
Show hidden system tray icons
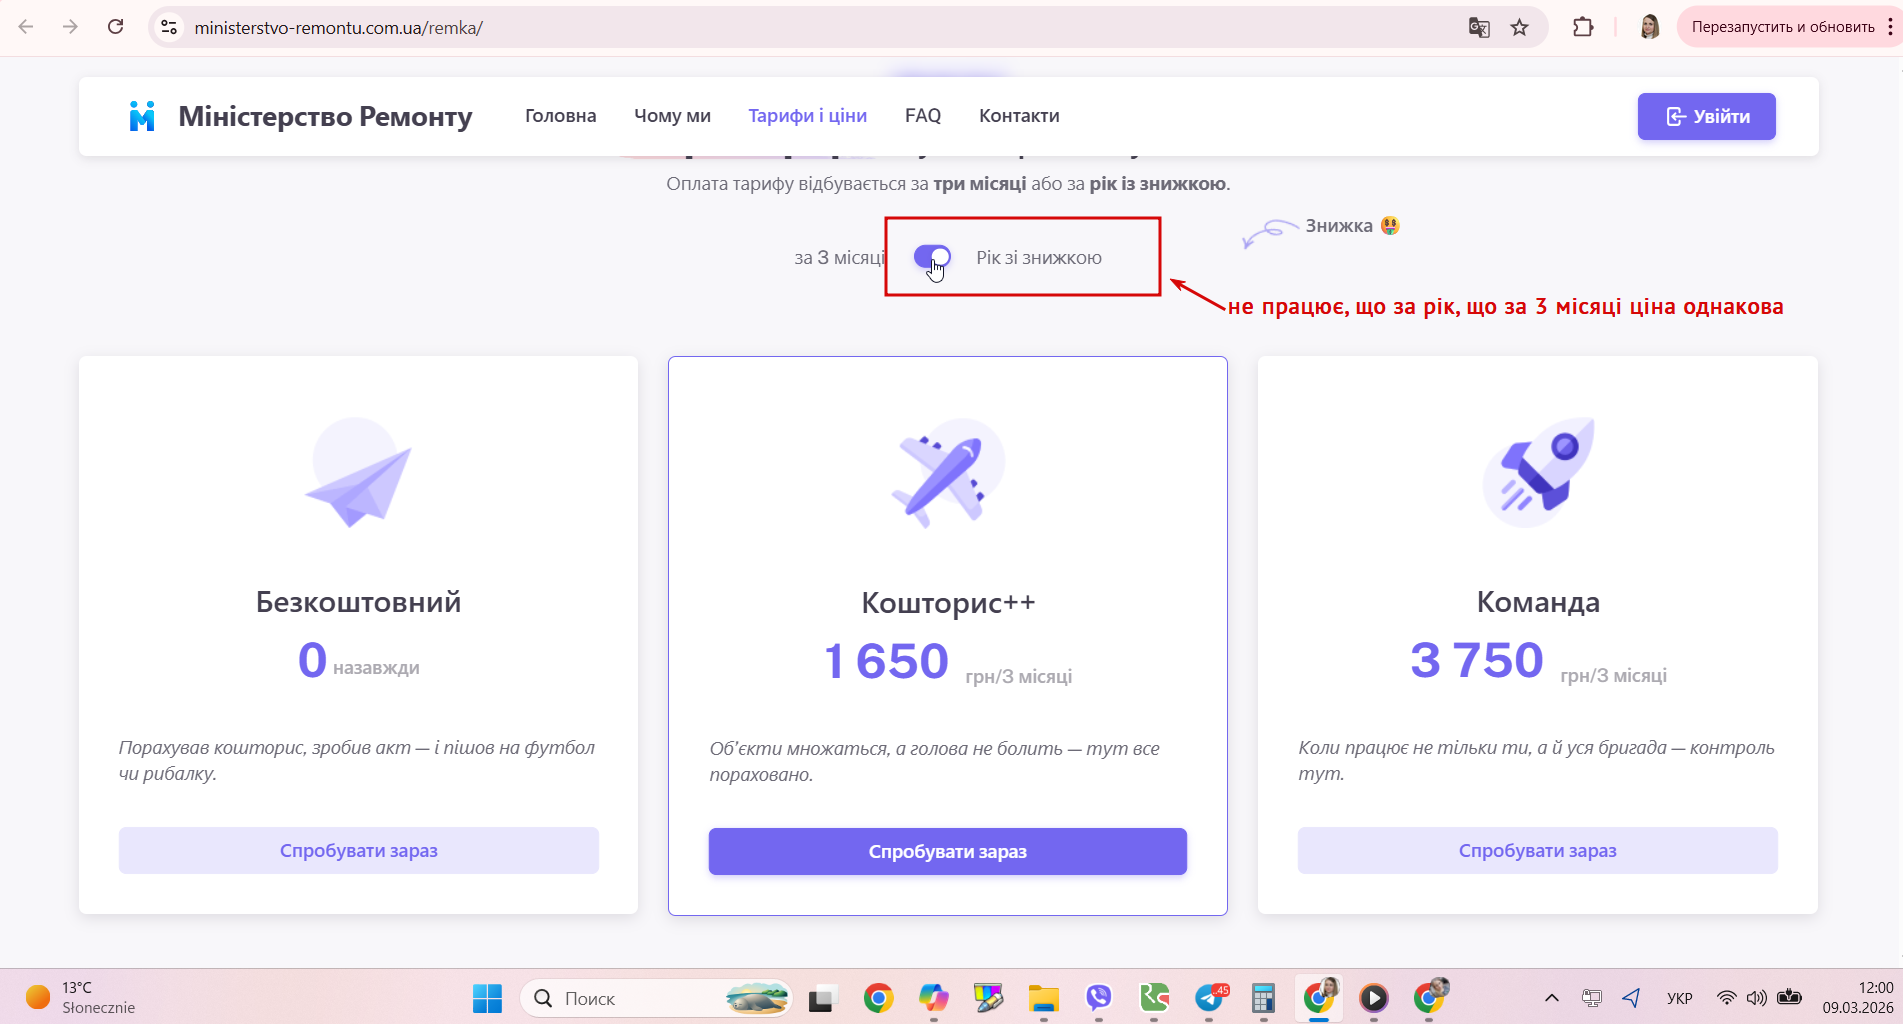point(1552,998)
